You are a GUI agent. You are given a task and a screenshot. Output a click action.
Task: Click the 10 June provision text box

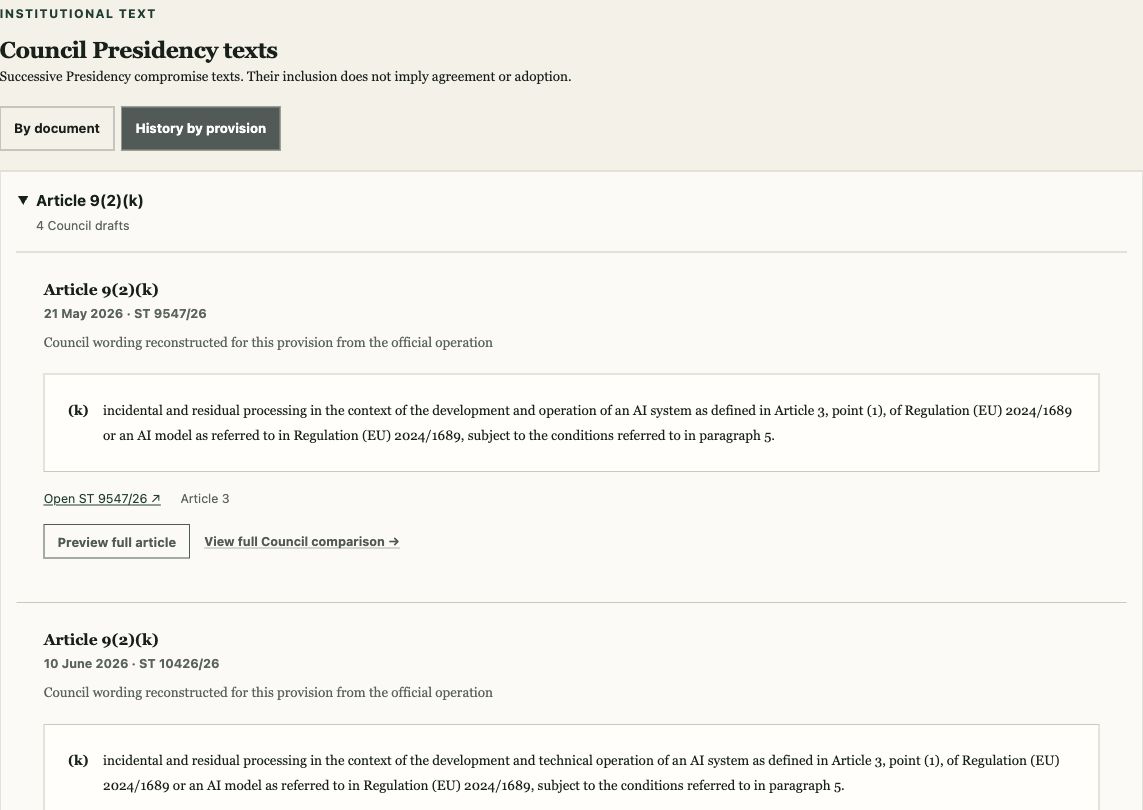point(572,767)
